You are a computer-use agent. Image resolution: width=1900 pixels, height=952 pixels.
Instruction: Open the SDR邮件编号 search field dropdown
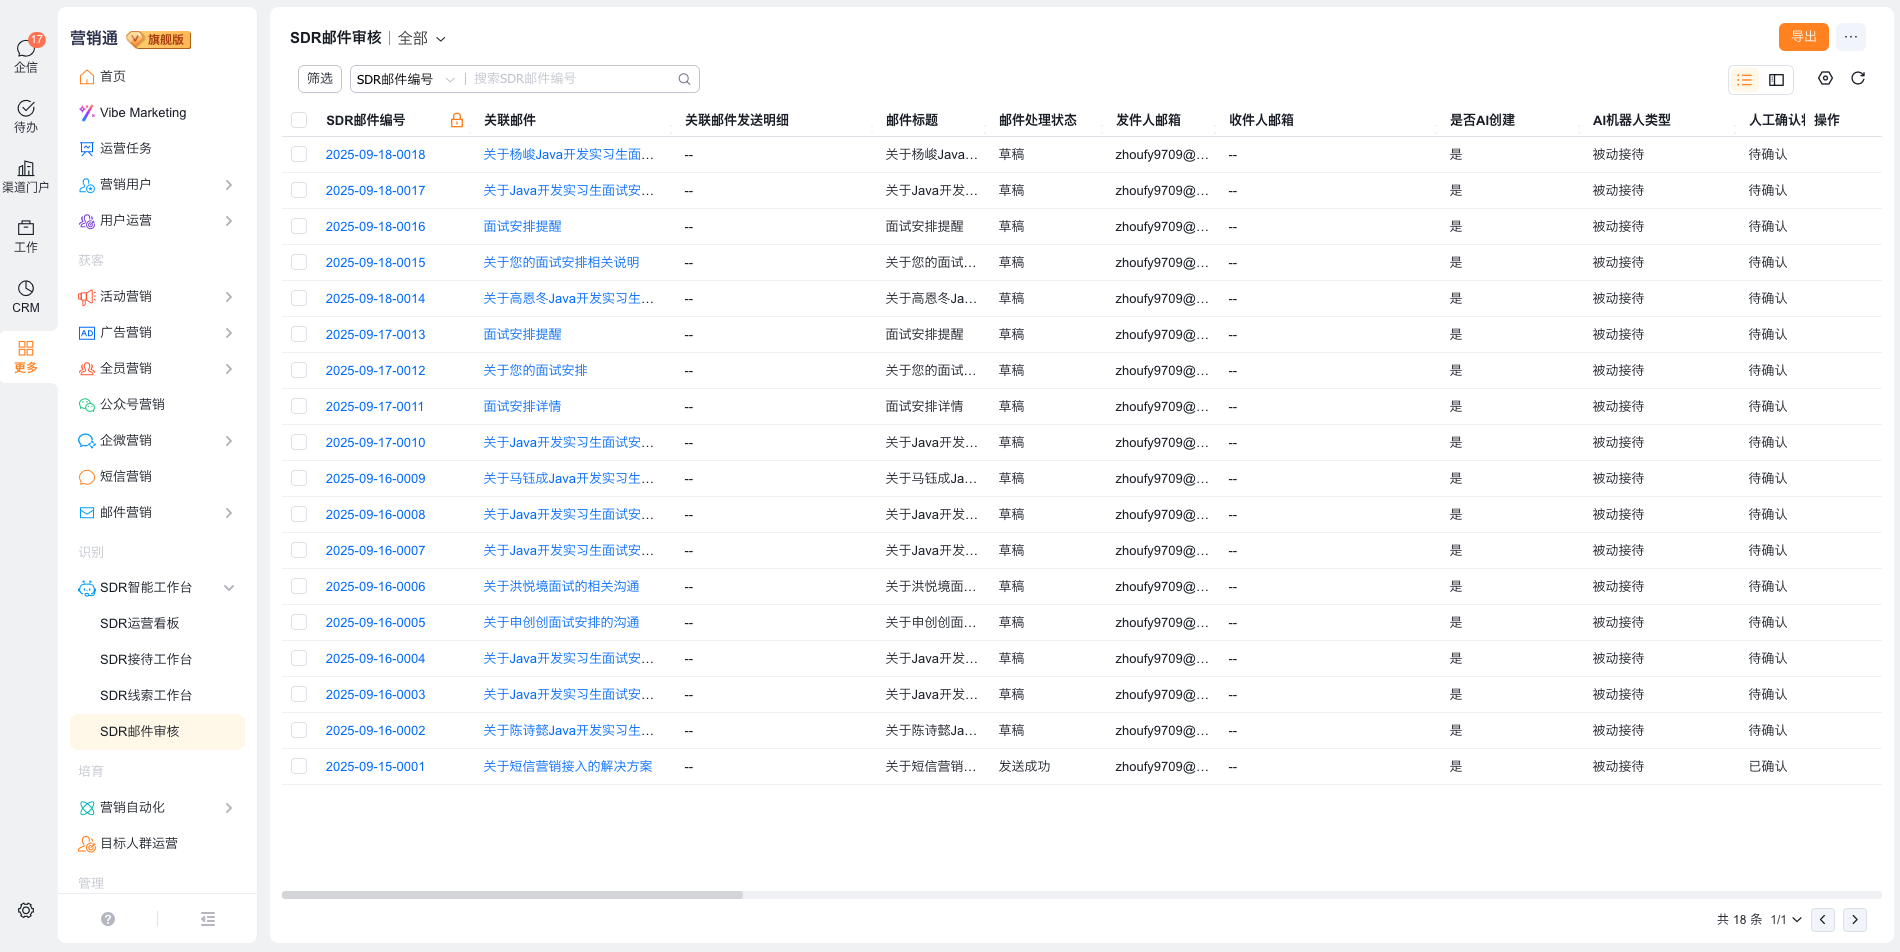click(405, 79)
